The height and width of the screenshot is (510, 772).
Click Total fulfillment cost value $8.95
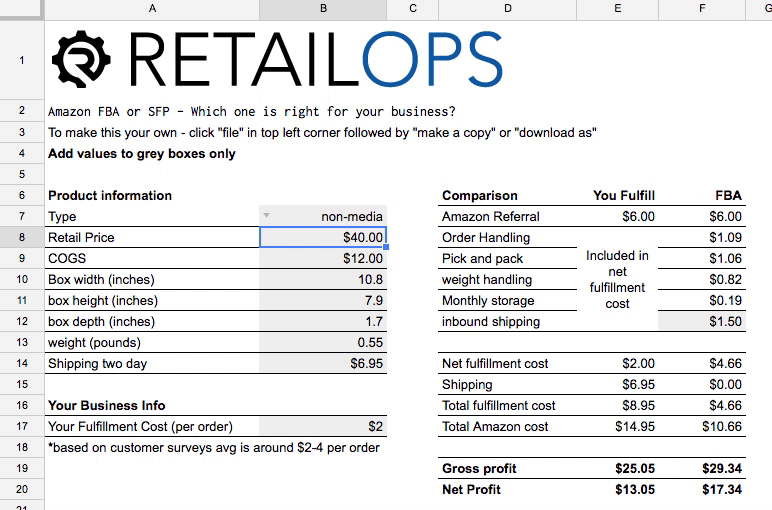[x=617, y=406]
